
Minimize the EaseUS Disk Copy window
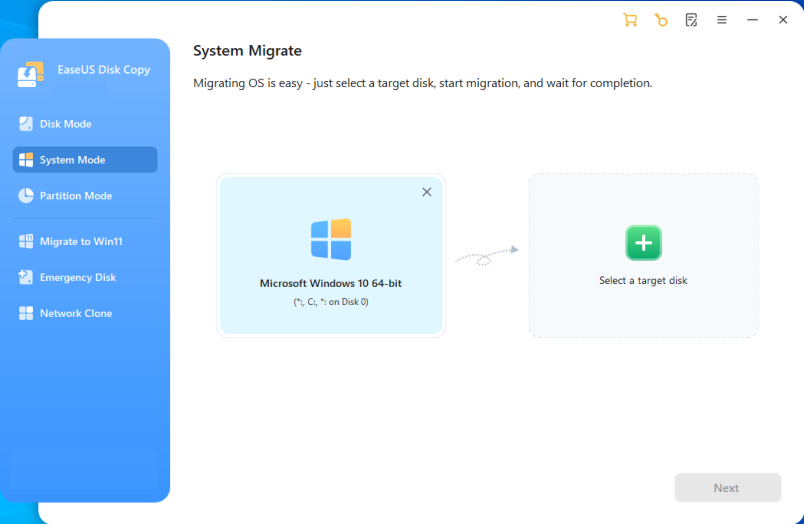(752, 20)
